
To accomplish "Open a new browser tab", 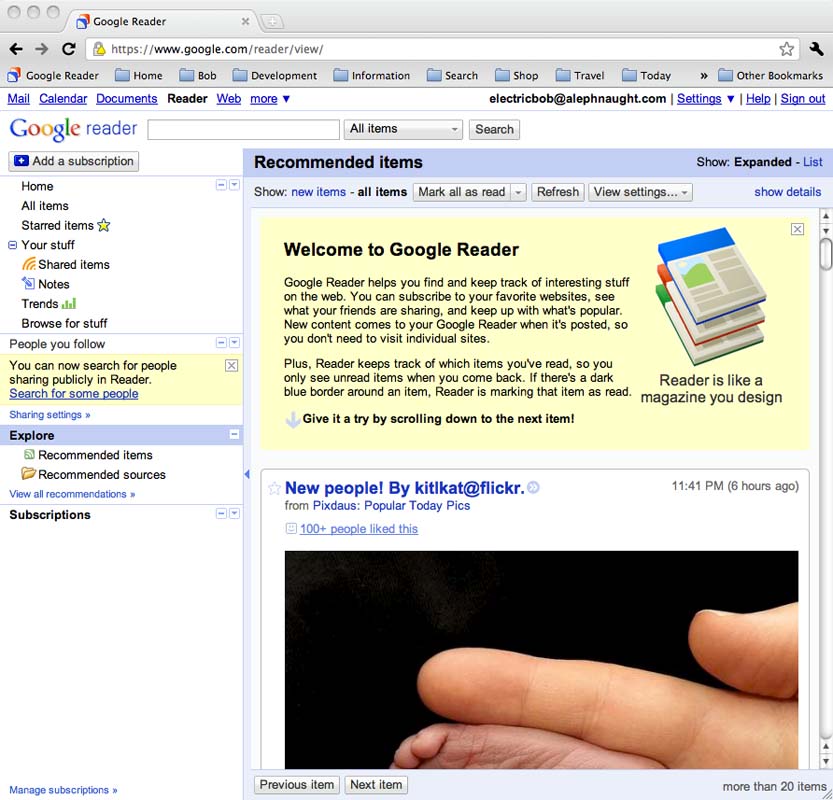I will coord(272,22).
